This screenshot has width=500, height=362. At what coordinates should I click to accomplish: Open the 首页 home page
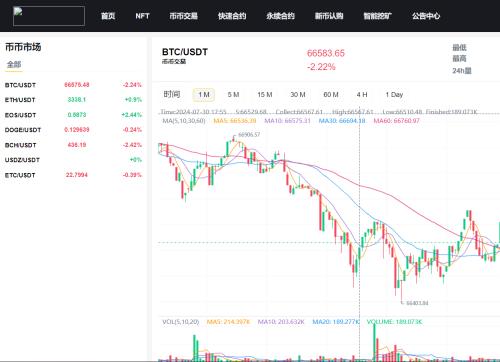108,16
